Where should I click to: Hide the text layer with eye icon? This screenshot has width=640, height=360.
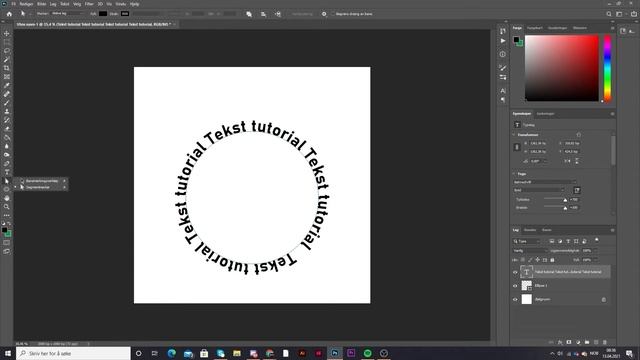click(x=515, y=272)
